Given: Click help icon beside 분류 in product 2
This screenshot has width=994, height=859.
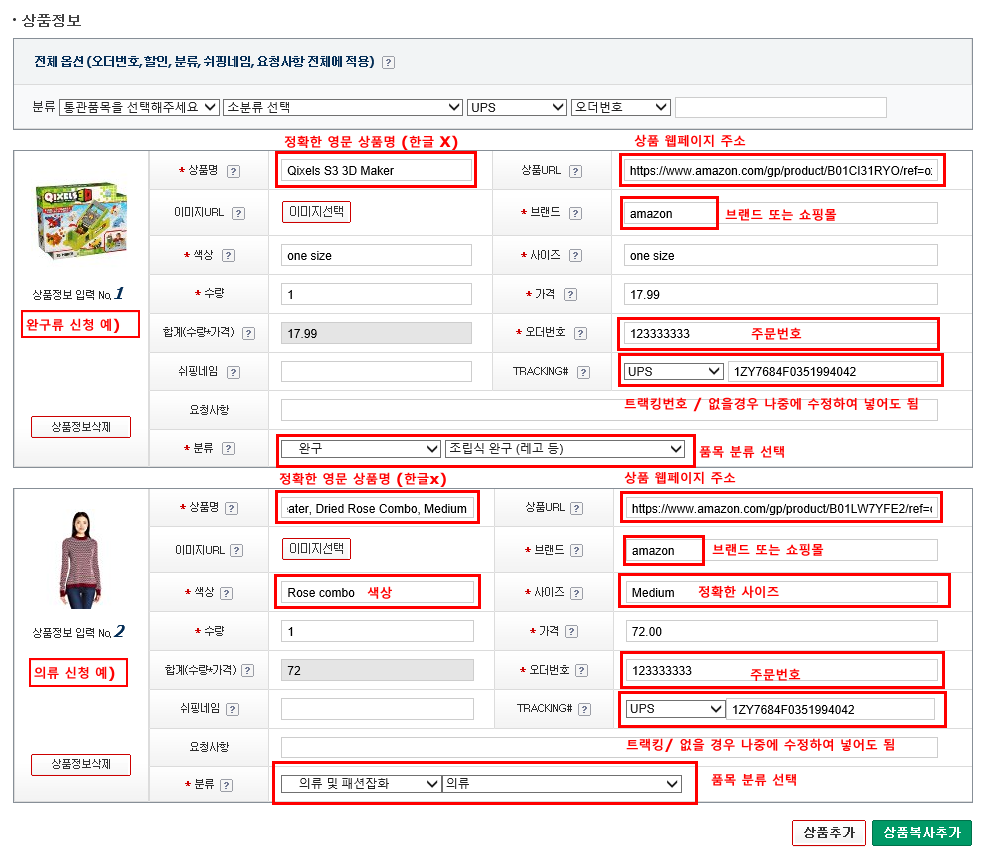Looking at the screenshot, I should [226, 785].
